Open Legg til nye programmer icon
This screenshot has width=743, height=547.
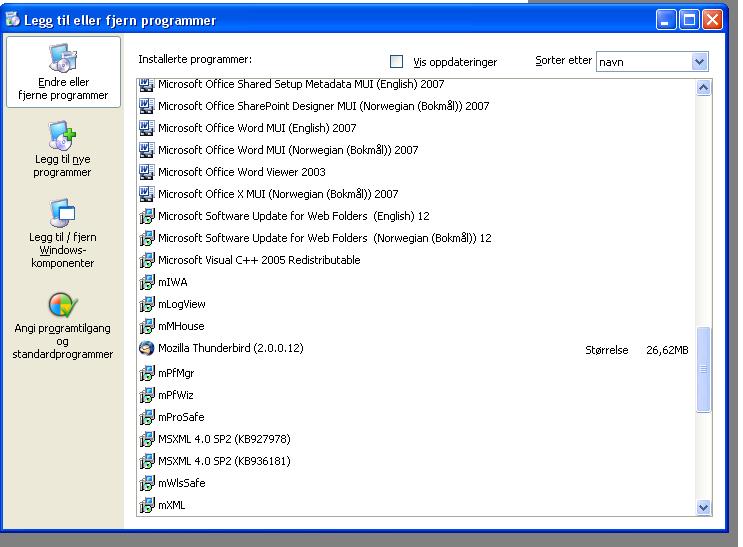tap(62, 135)
